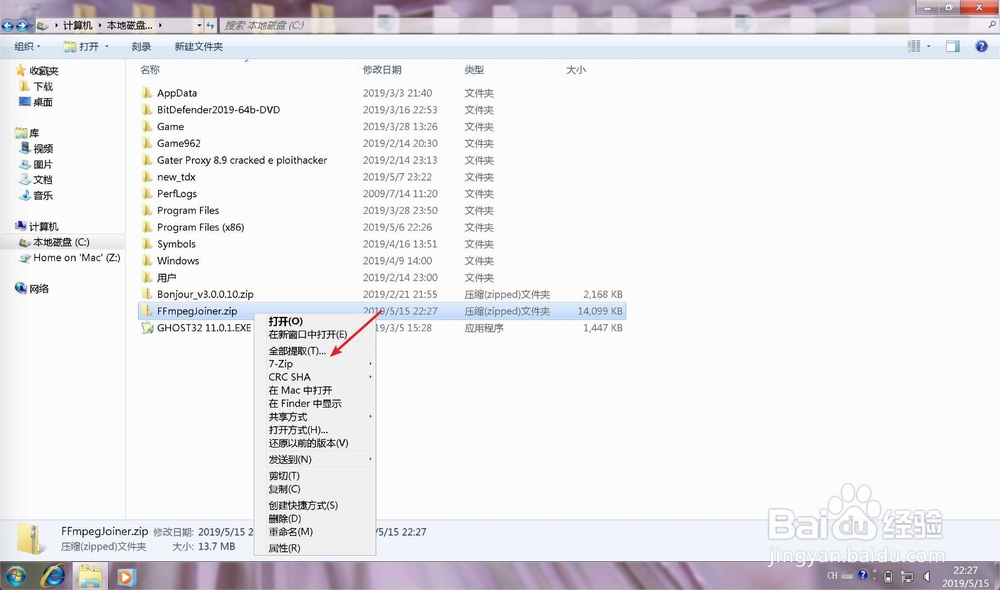Select the Gater Proxy 8.9 folder icon
1000x590 pixels.
pos(147,160)
